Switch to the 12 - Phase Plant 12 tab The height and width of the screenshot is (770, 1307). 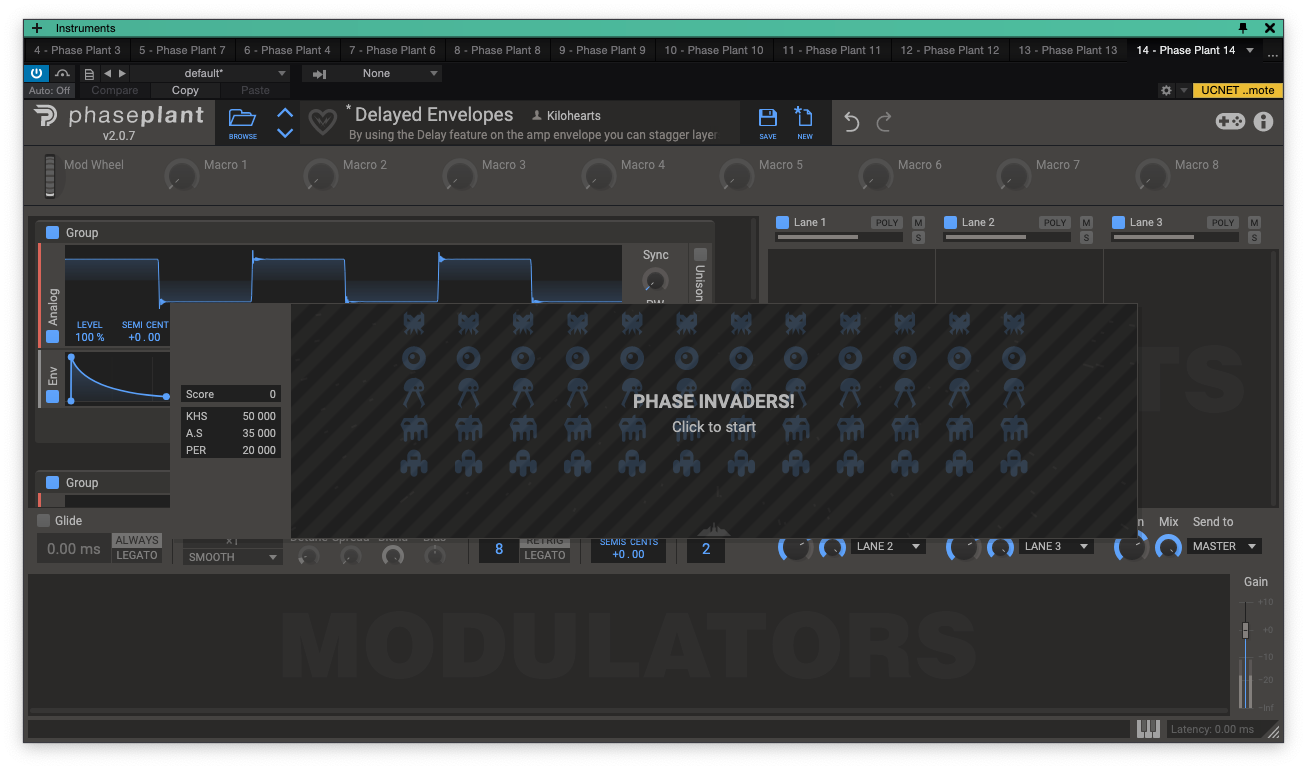[949, 50]
